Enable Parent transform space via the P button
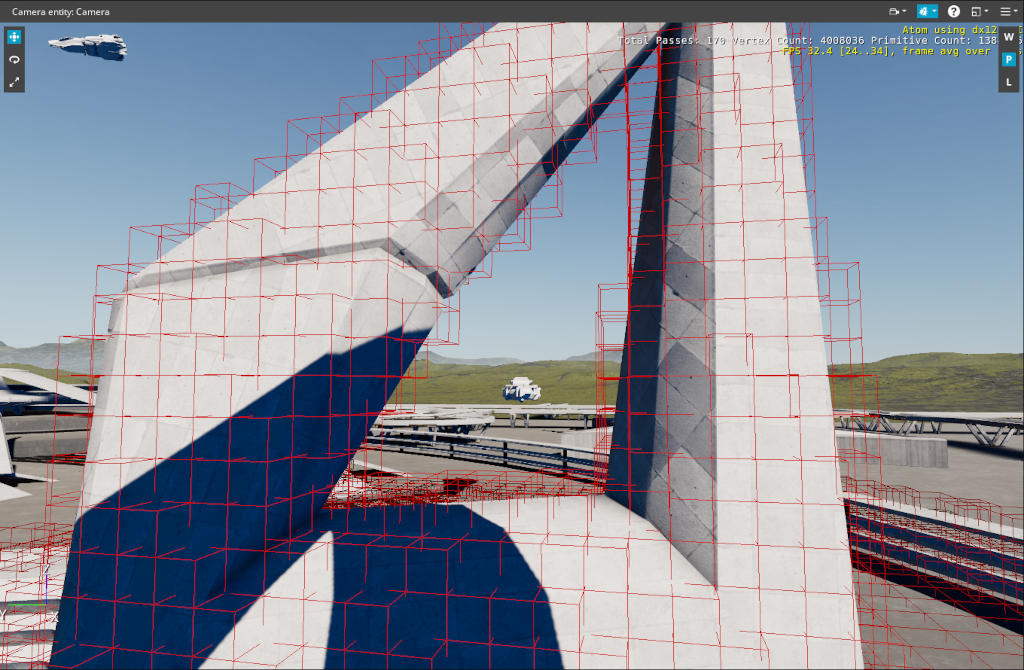 pos(1008,59)
